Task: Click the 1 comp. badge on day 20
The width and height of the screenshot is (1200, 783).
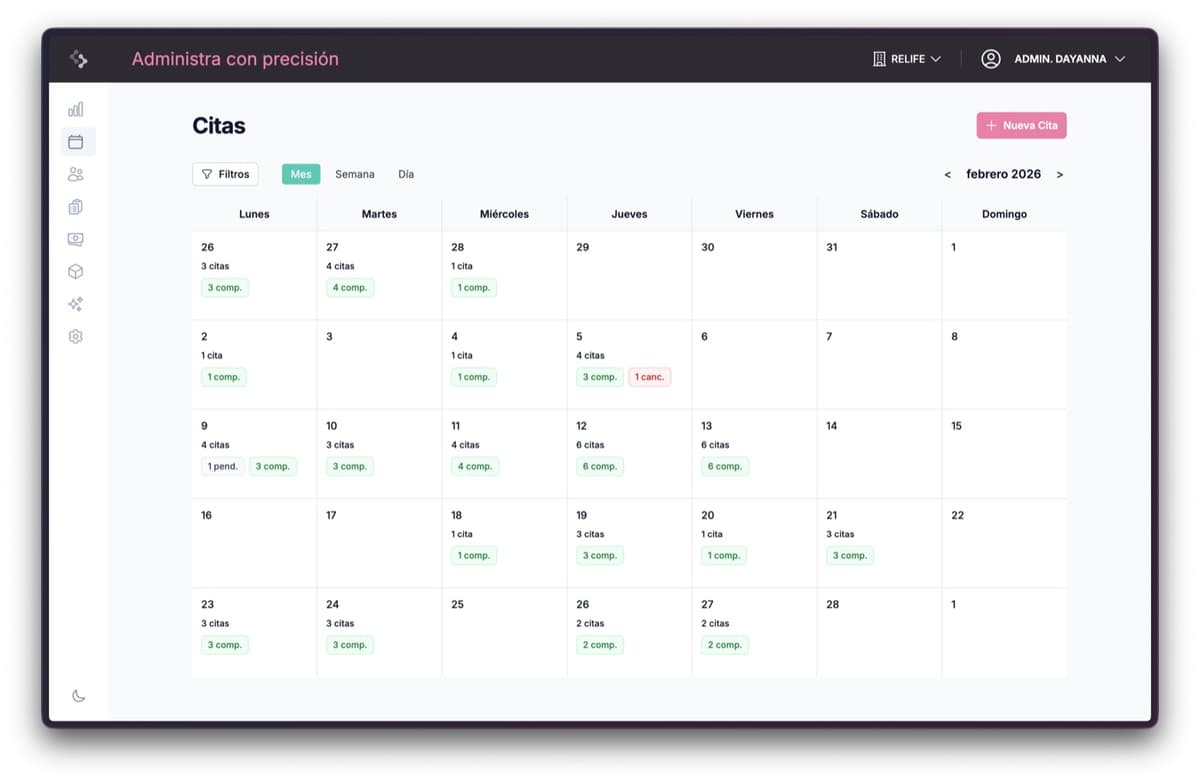Action: 724,556
